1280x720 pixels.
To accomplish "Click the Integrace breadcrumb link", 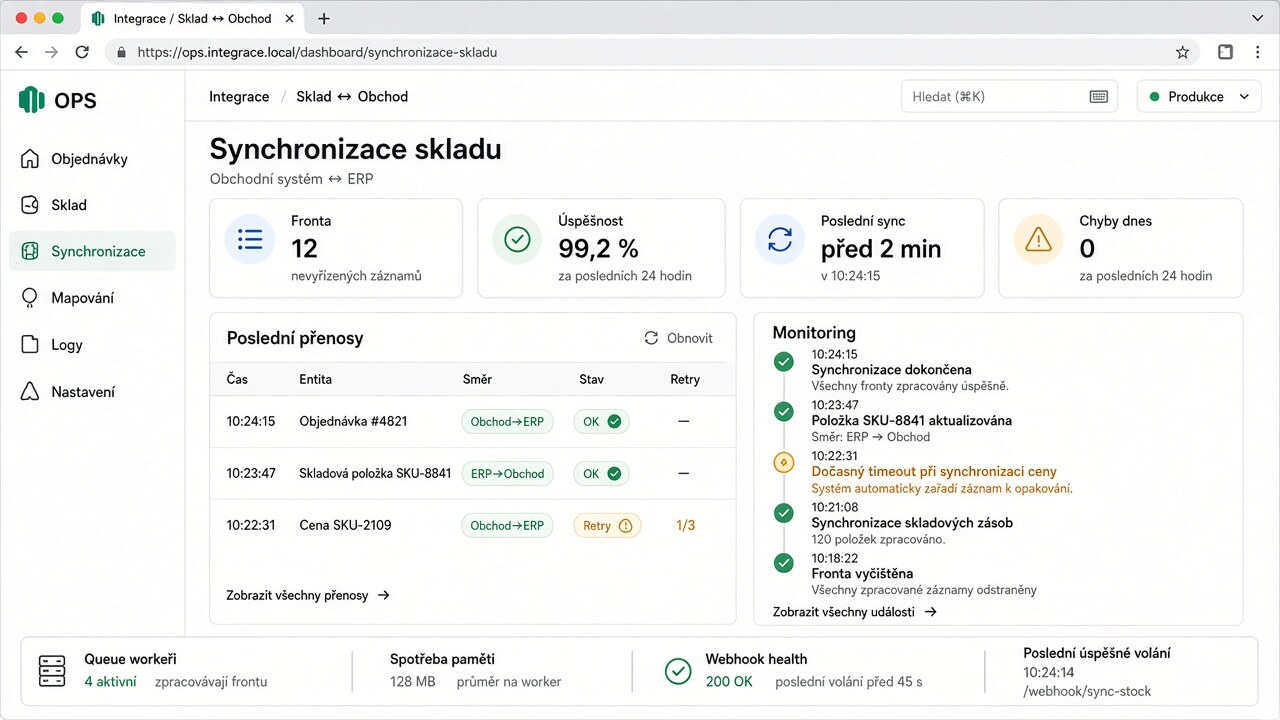I will (239, 97).
